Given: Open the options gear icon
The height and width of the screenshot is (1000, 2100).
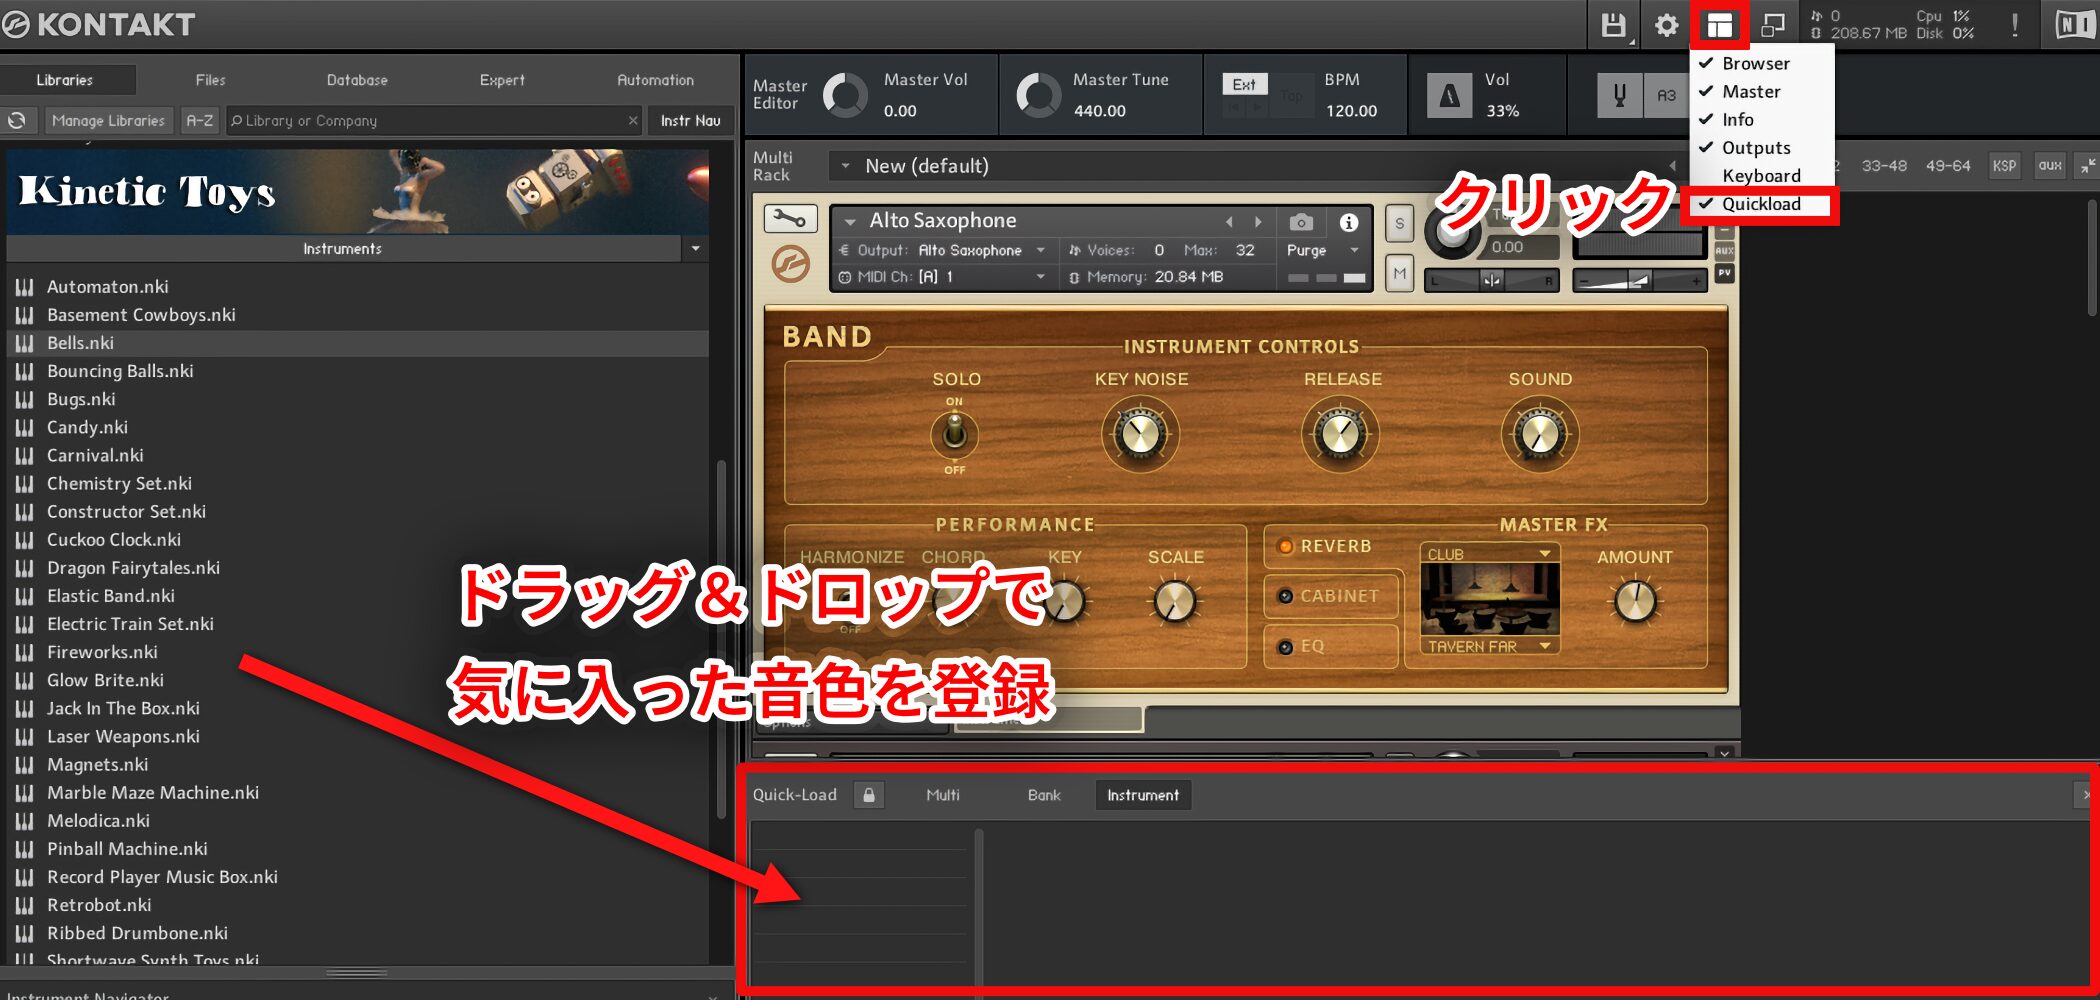Looking at the screenshot, I should (x=1666, y=25).
